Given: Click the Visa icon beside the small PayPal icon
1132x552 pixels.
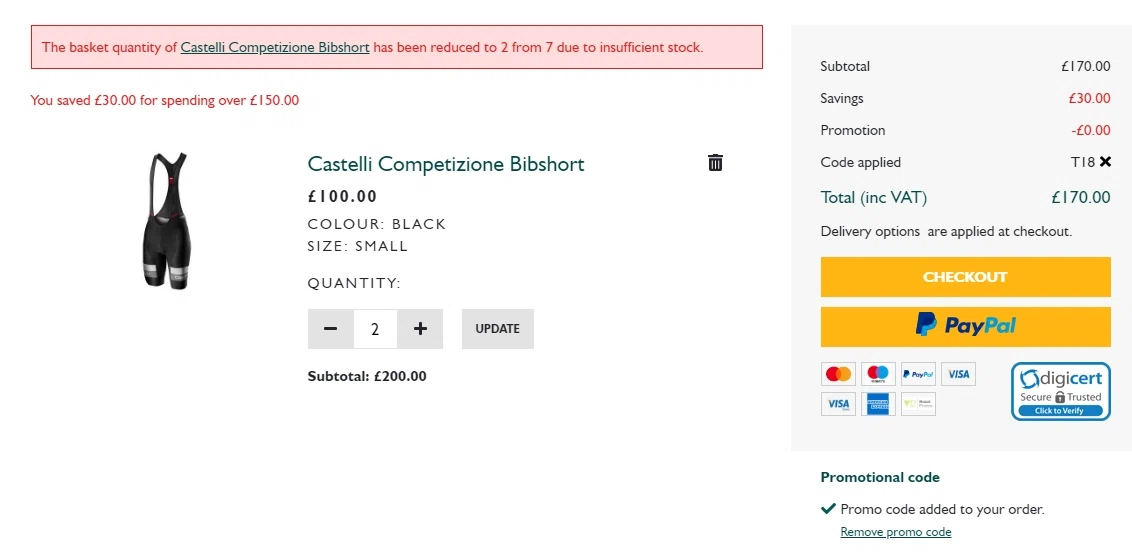Looking at the screenshot, I should tap(958, 374).
